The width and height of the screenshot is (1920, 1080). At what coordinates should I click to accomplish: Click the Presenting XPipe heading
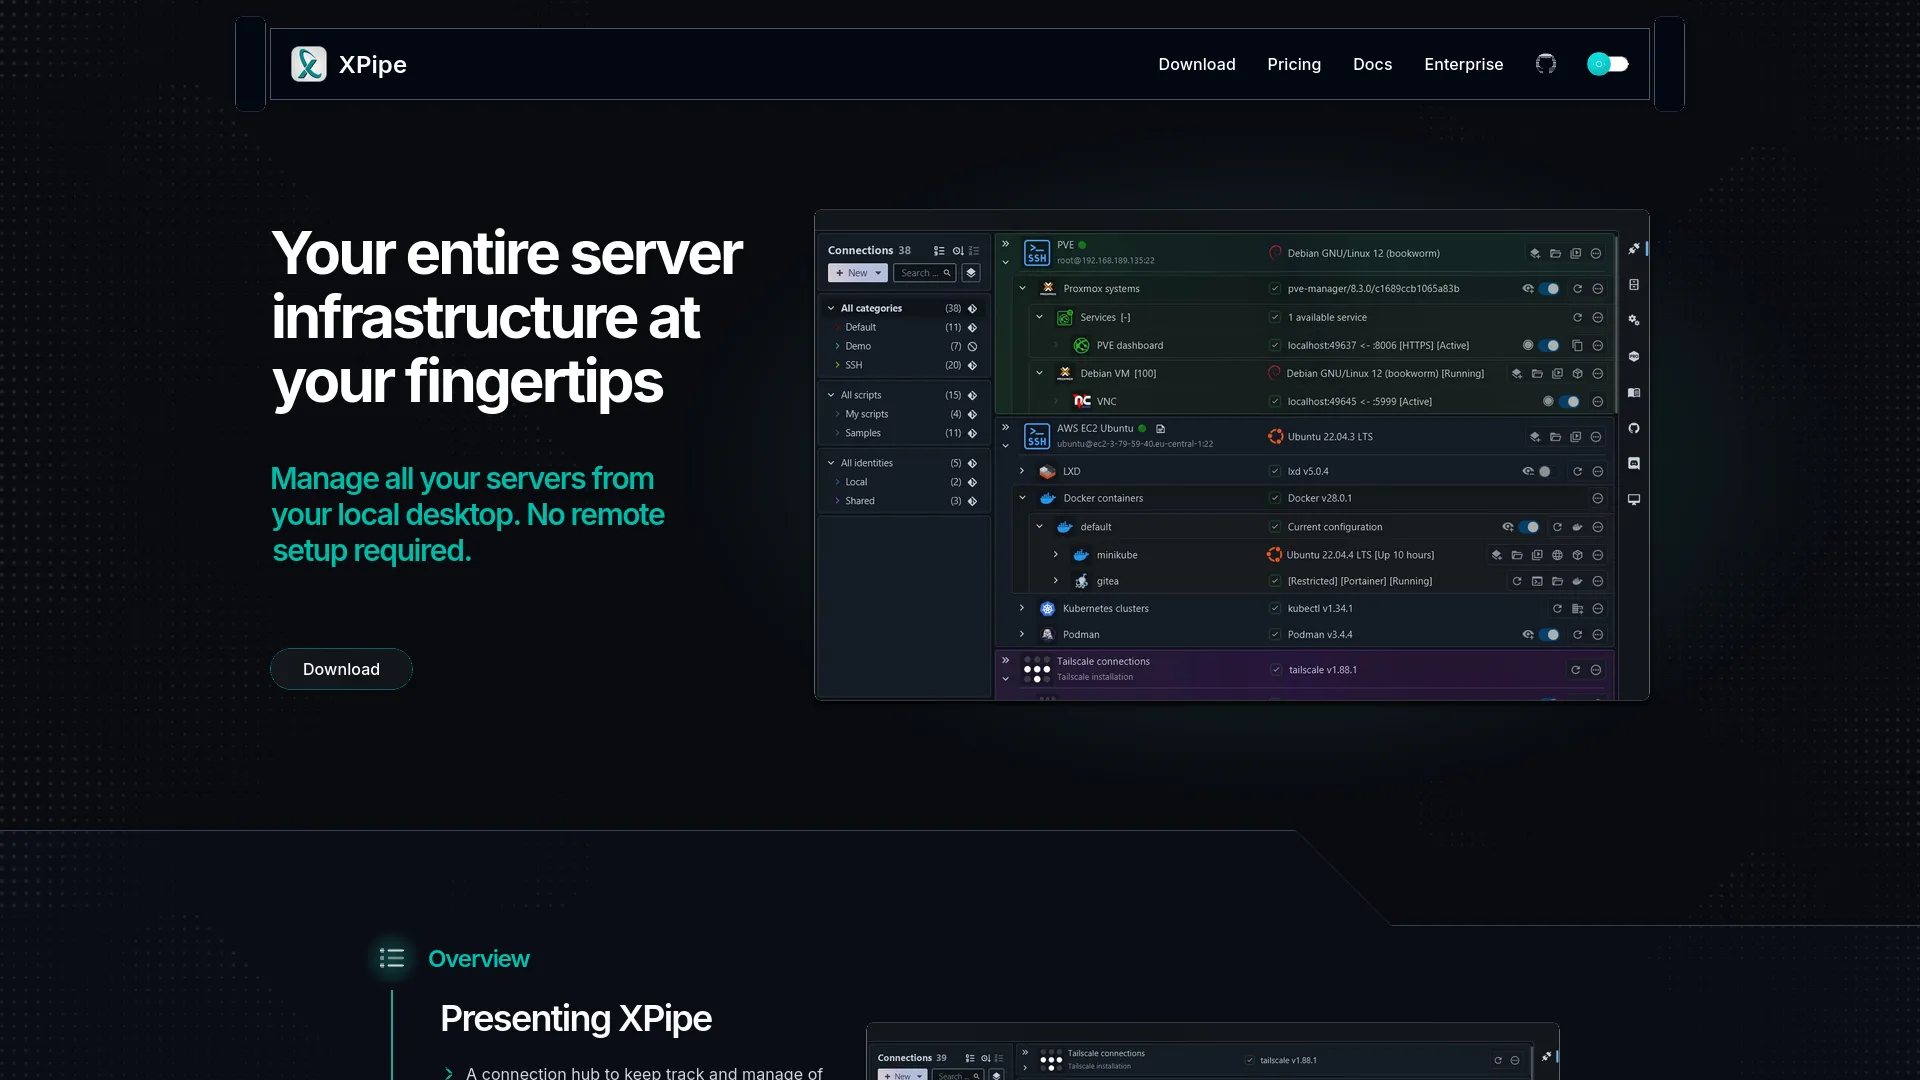[x=576, y=1018]
